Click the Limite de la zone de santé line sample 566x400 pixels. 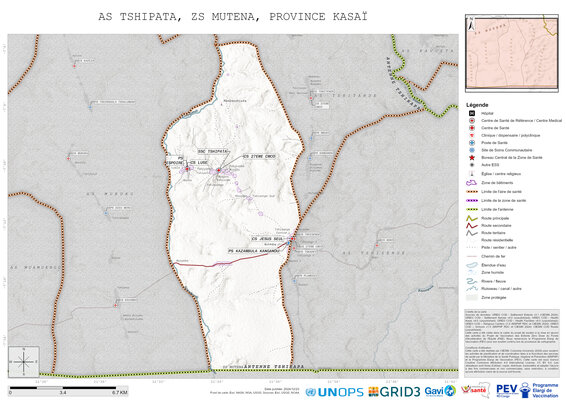472,200
